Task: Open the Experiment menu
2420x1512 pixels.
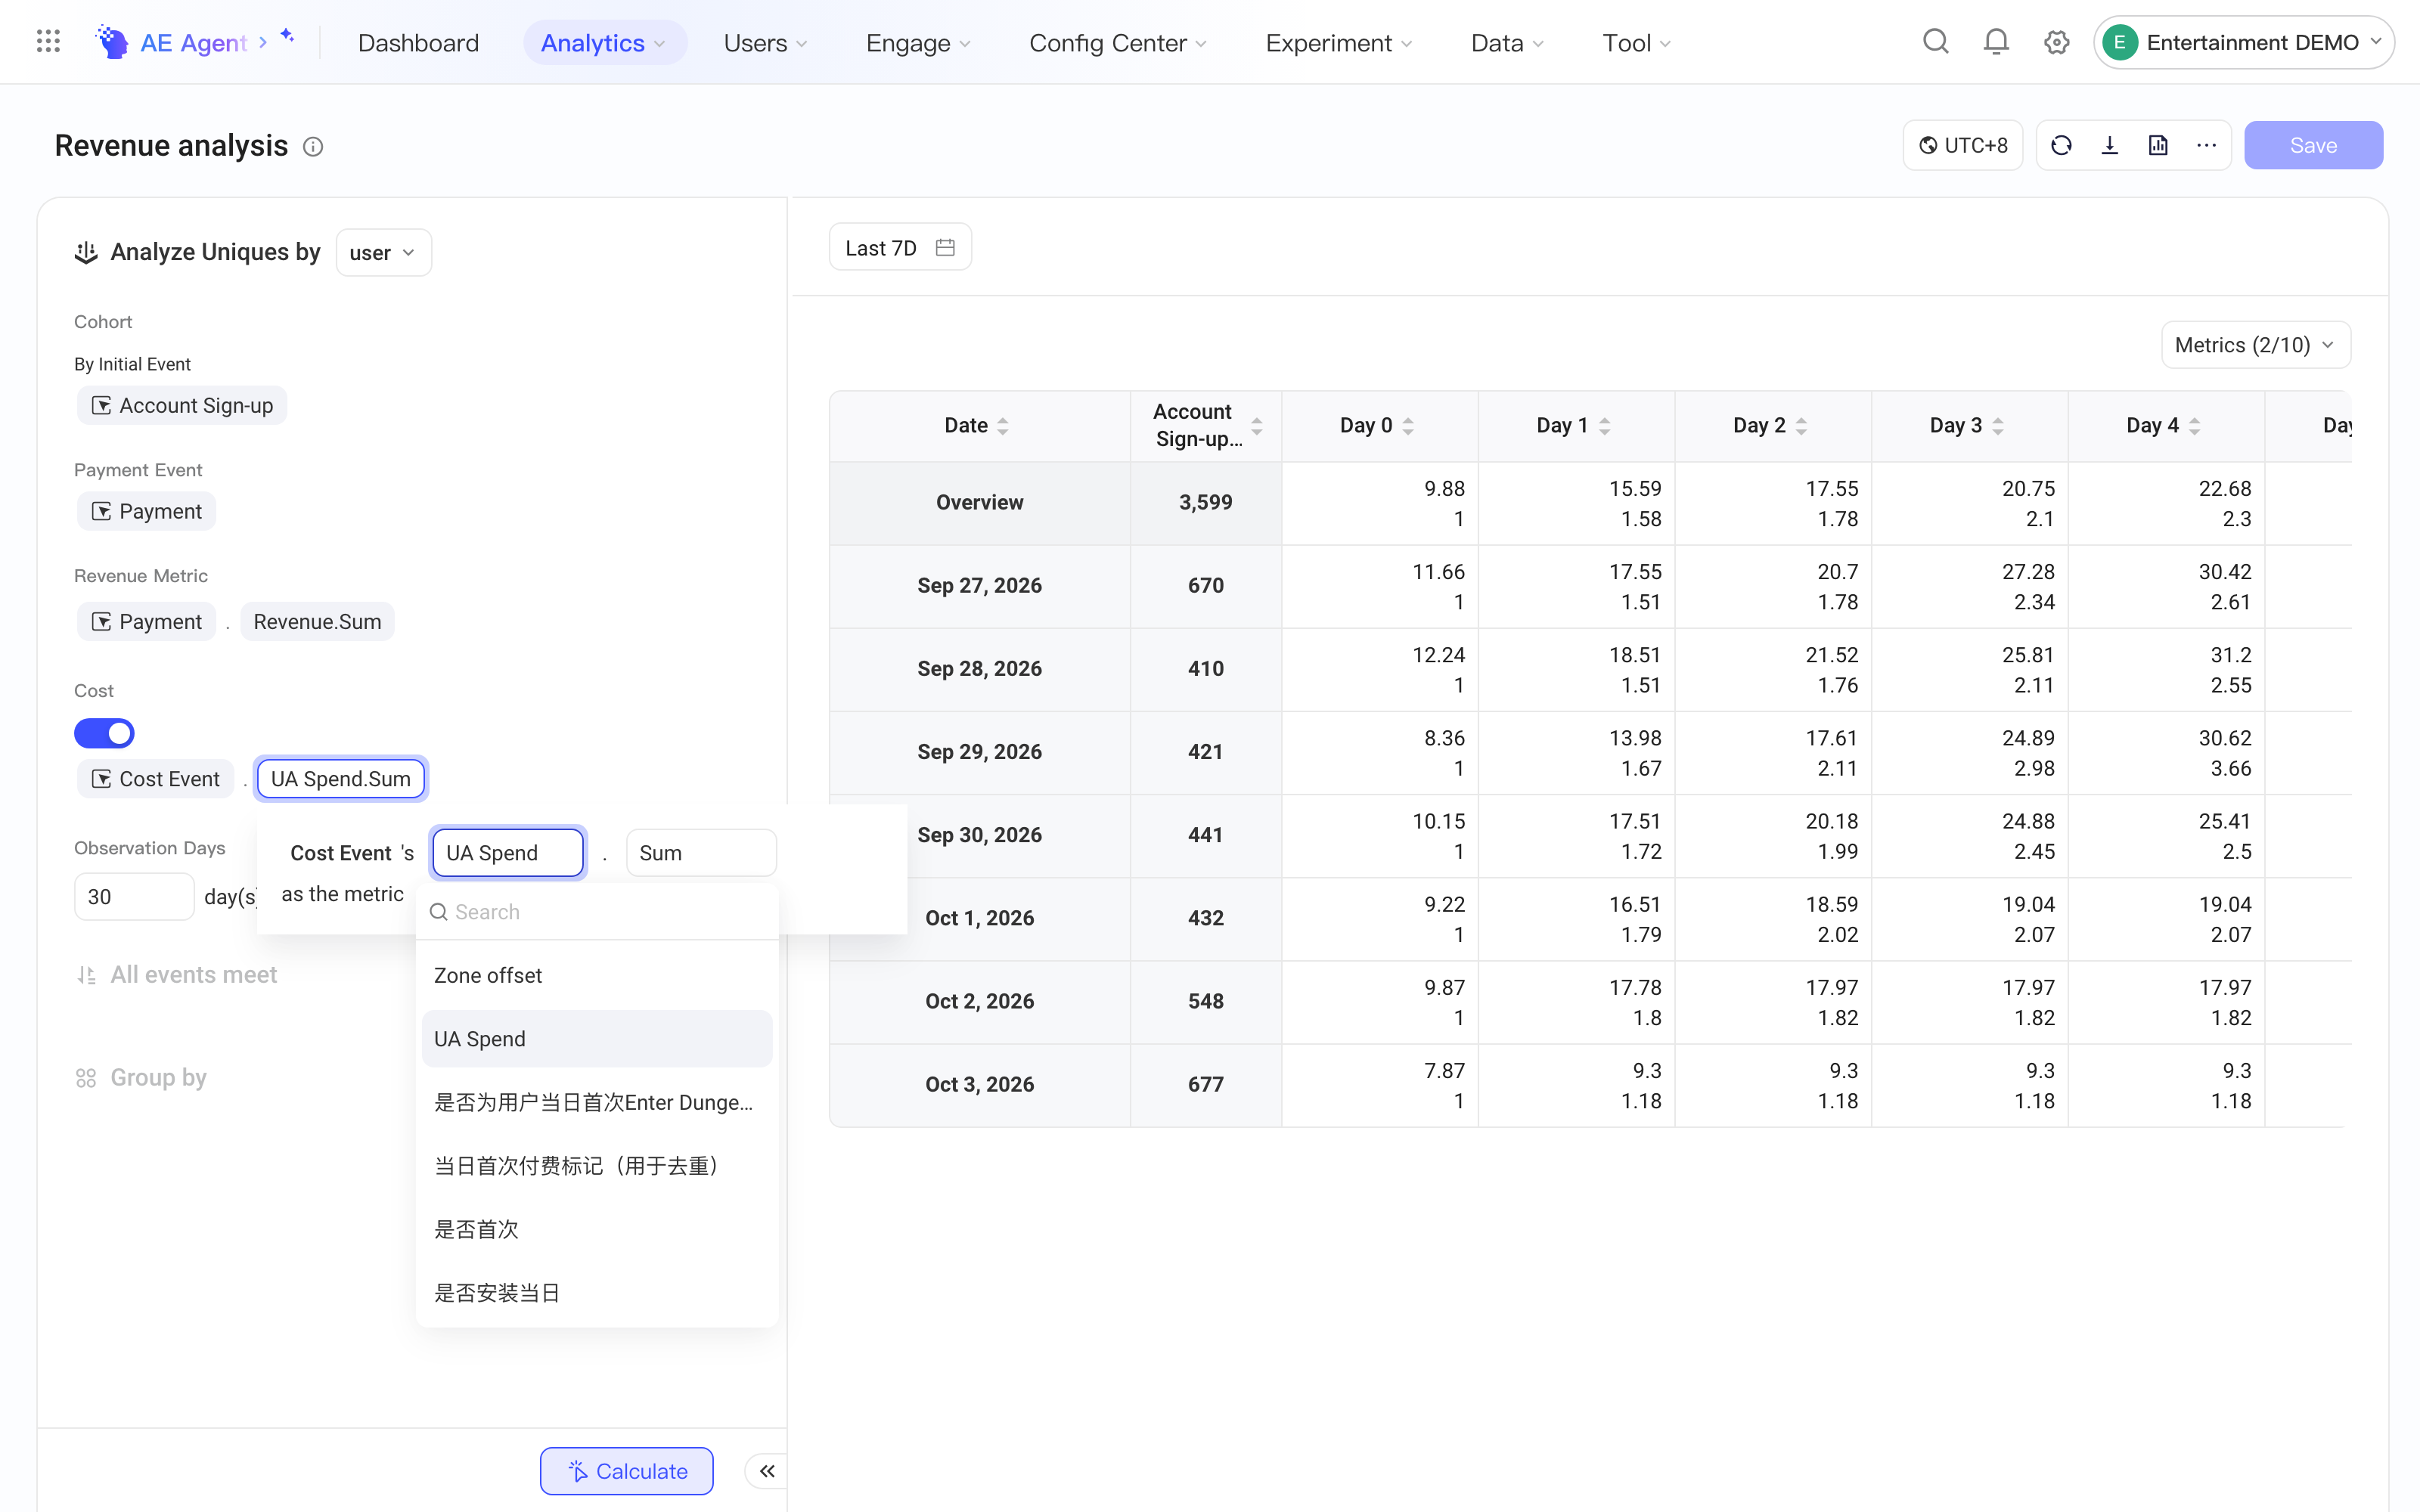Action: point(1339,42)
